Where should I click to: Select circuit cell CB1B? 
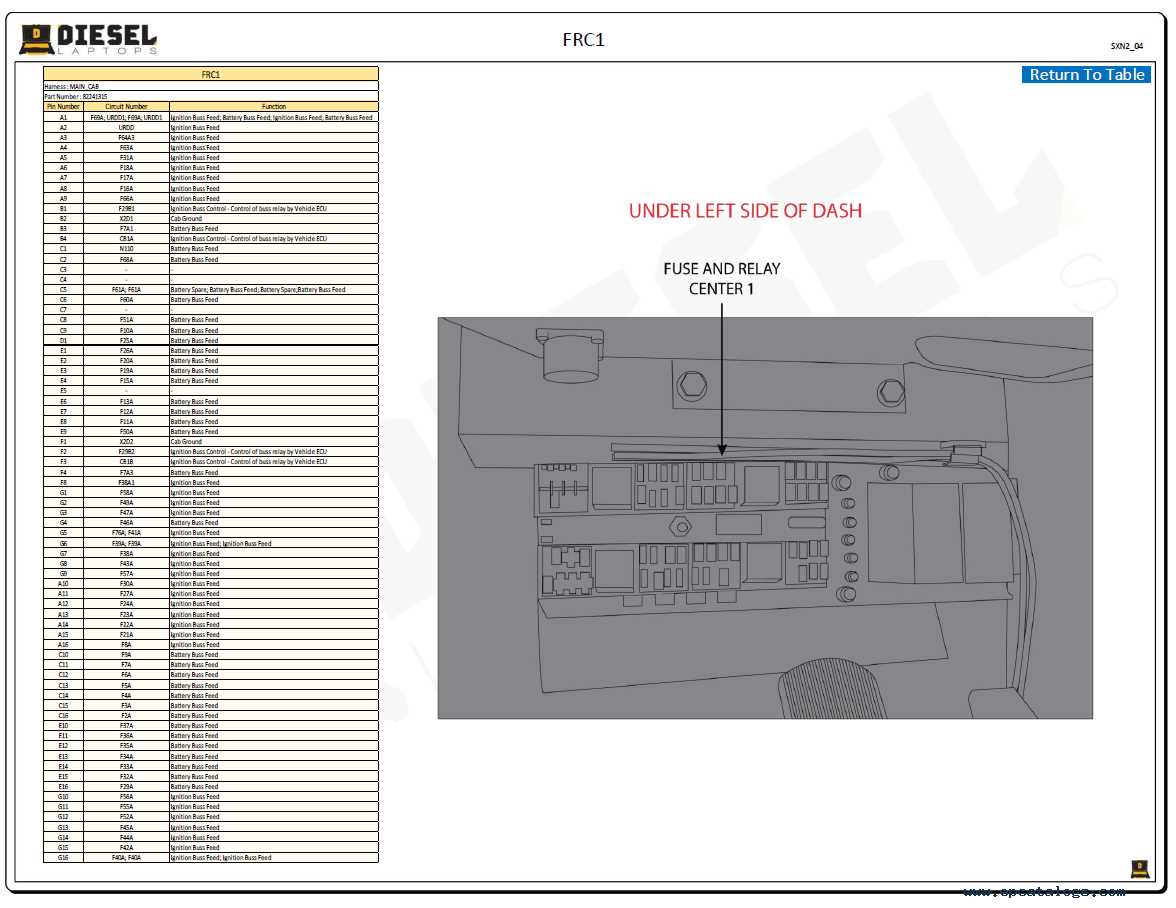coord(126,462)
